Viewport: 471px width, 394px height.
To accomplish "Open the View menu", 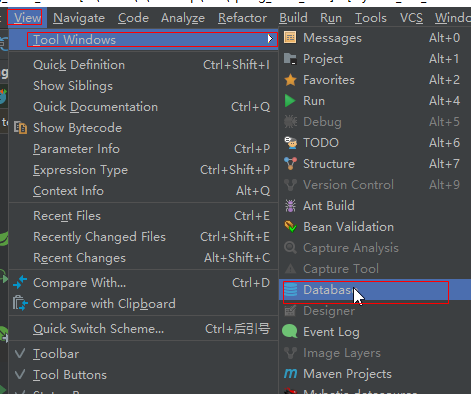I will click(27, 18).
